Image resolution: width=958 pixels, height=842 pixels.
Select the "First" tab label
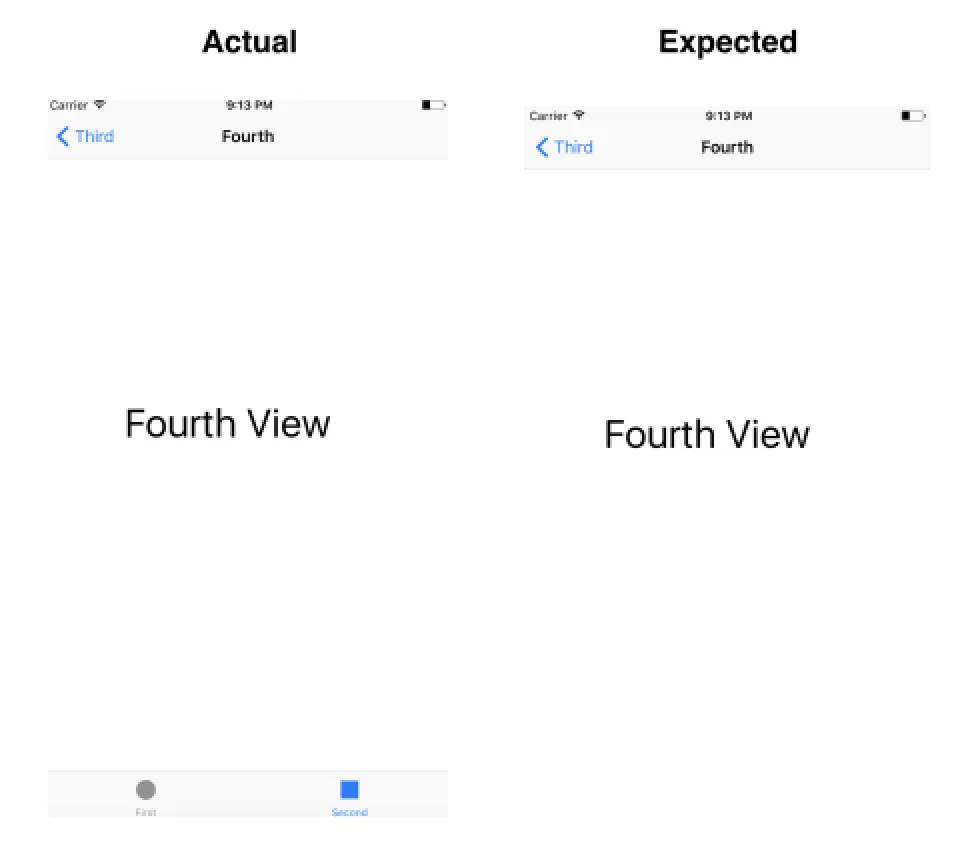point(146,812)
